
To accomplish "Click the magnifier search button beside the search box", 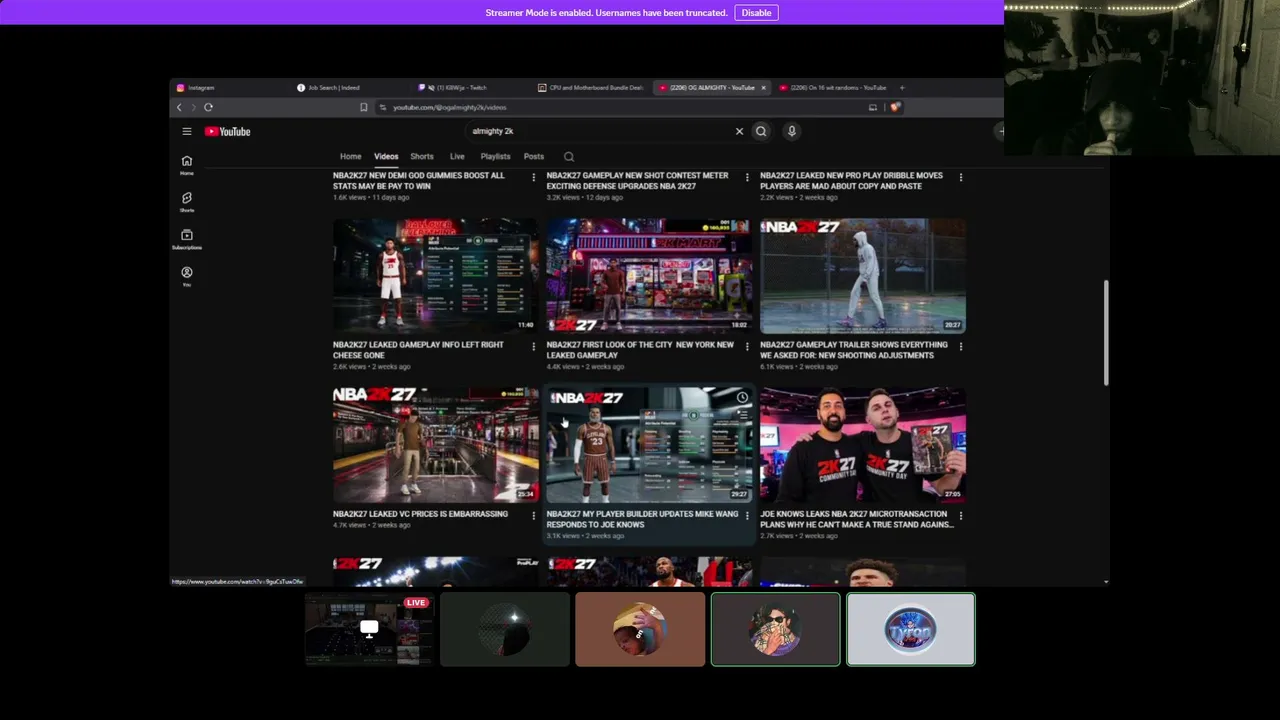I will [x=761, y=131].
